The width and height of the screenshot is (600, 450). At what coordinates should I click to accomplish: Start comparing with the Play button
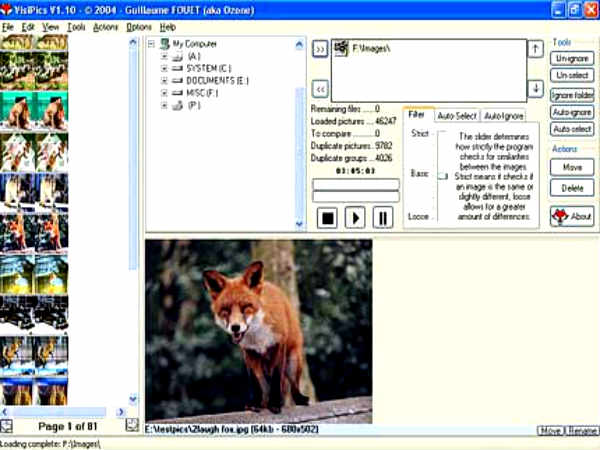(354, 217)
